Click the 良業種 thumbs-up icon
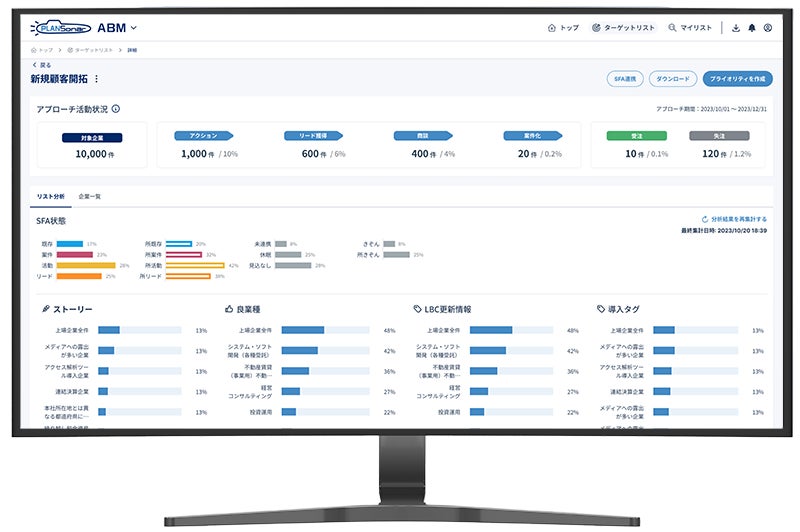Viewport: 800px width, 532px height. (229, 309)
